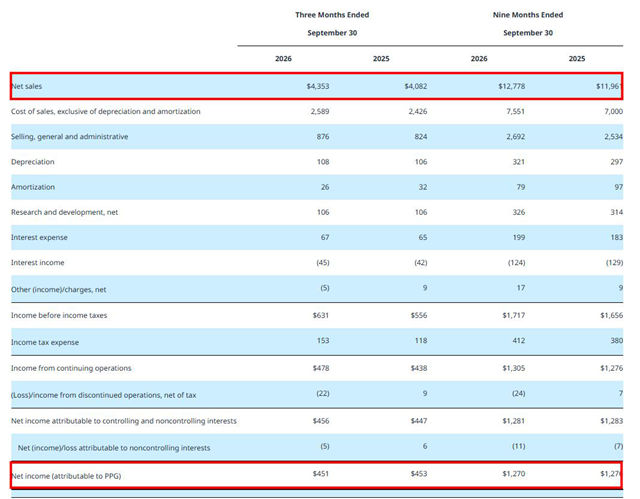640x499 pixels.
Task: Select 'Net income (attributable to PPG)' label
Action: [x=66, y=476]
